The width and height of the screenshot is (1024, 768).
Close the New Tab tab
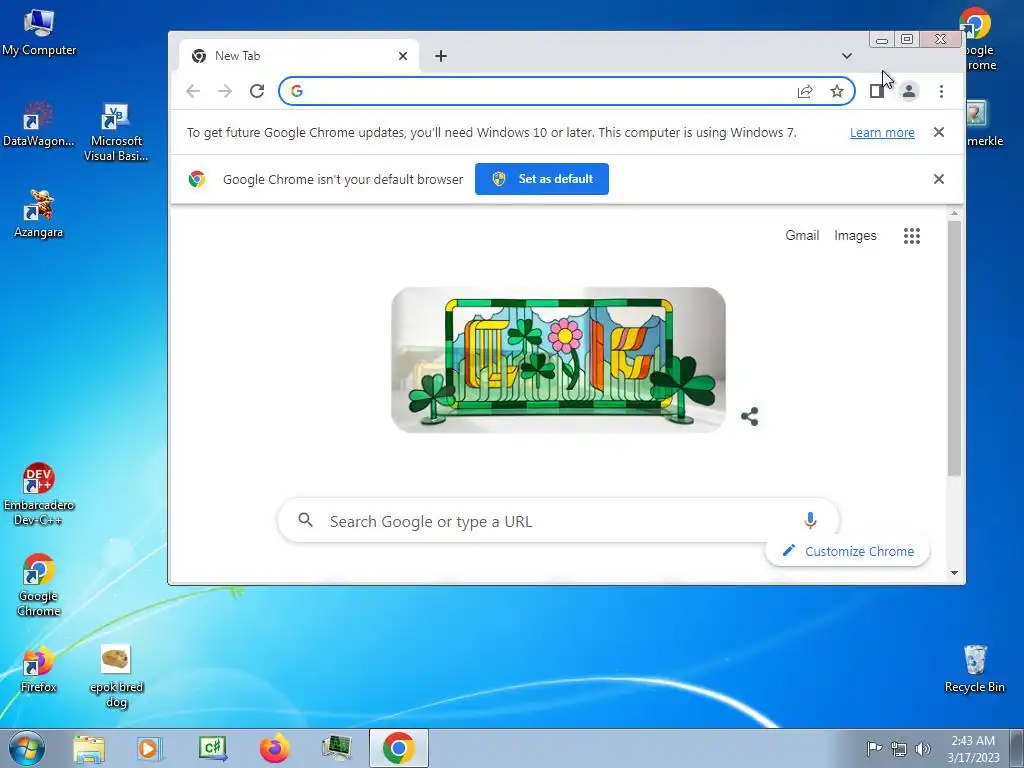[403, 56]
